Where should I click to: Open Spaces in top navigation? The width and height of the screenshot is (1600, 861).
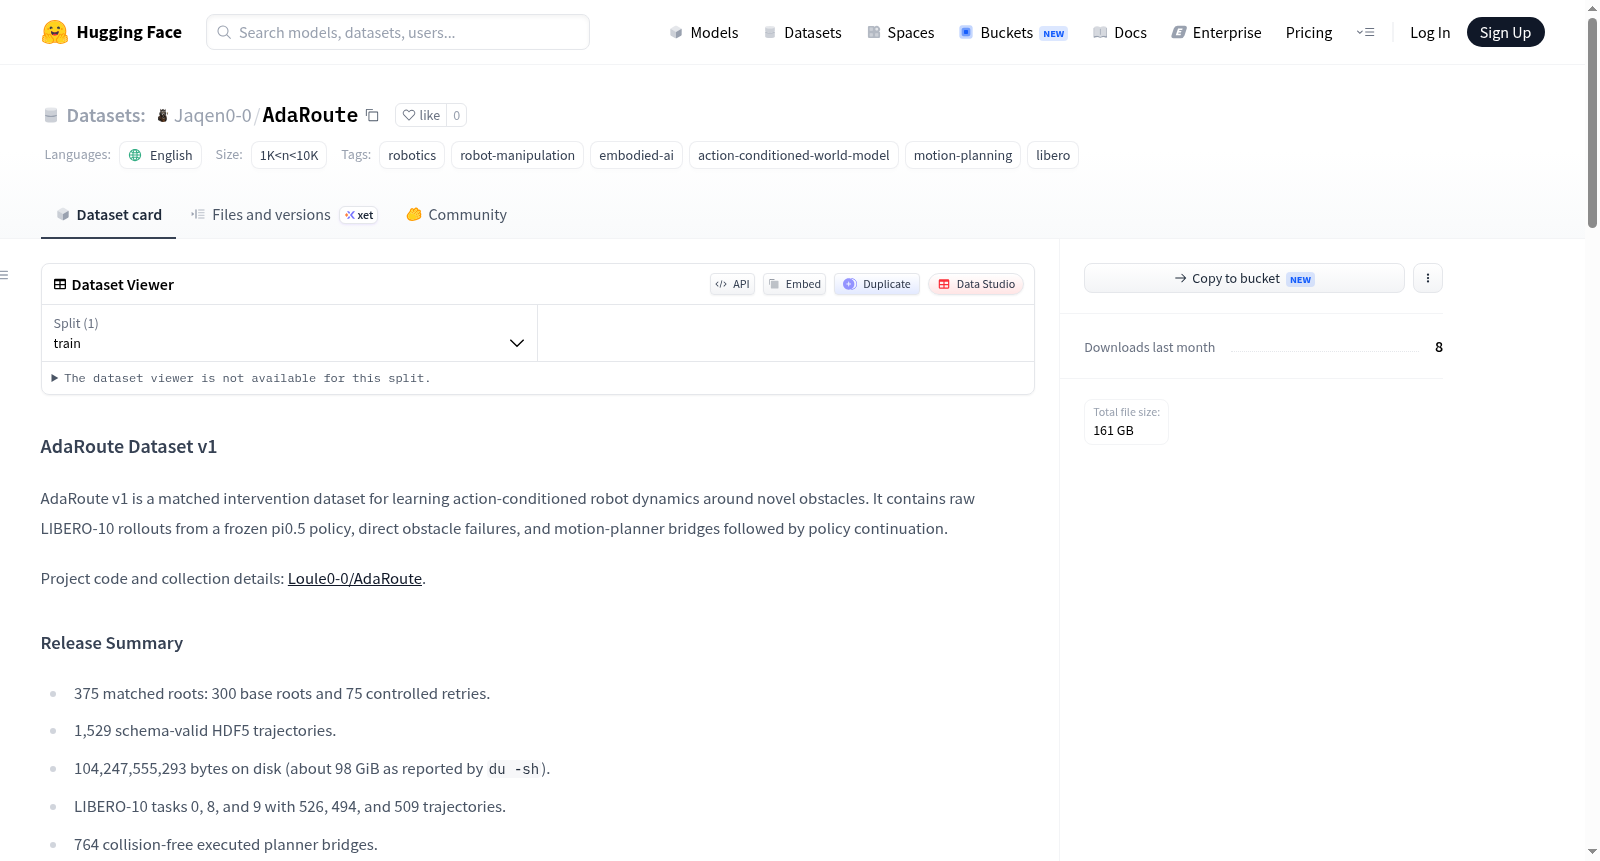point(900,32)
